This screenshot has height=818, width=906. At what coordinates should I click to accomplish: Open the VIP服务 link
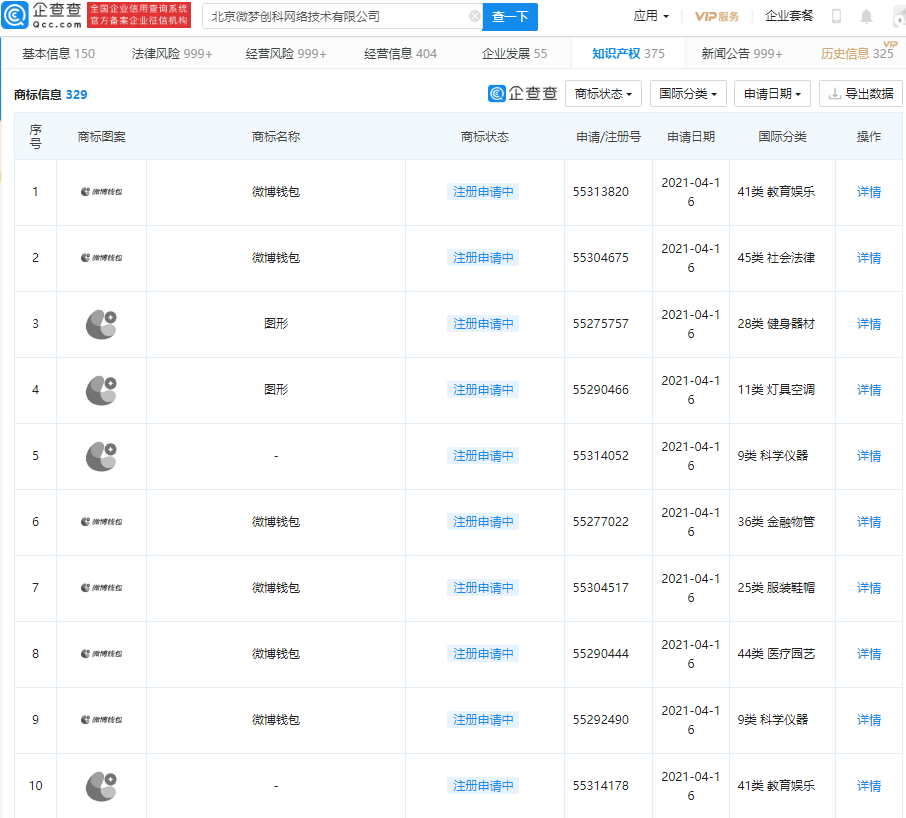point(716,16)
